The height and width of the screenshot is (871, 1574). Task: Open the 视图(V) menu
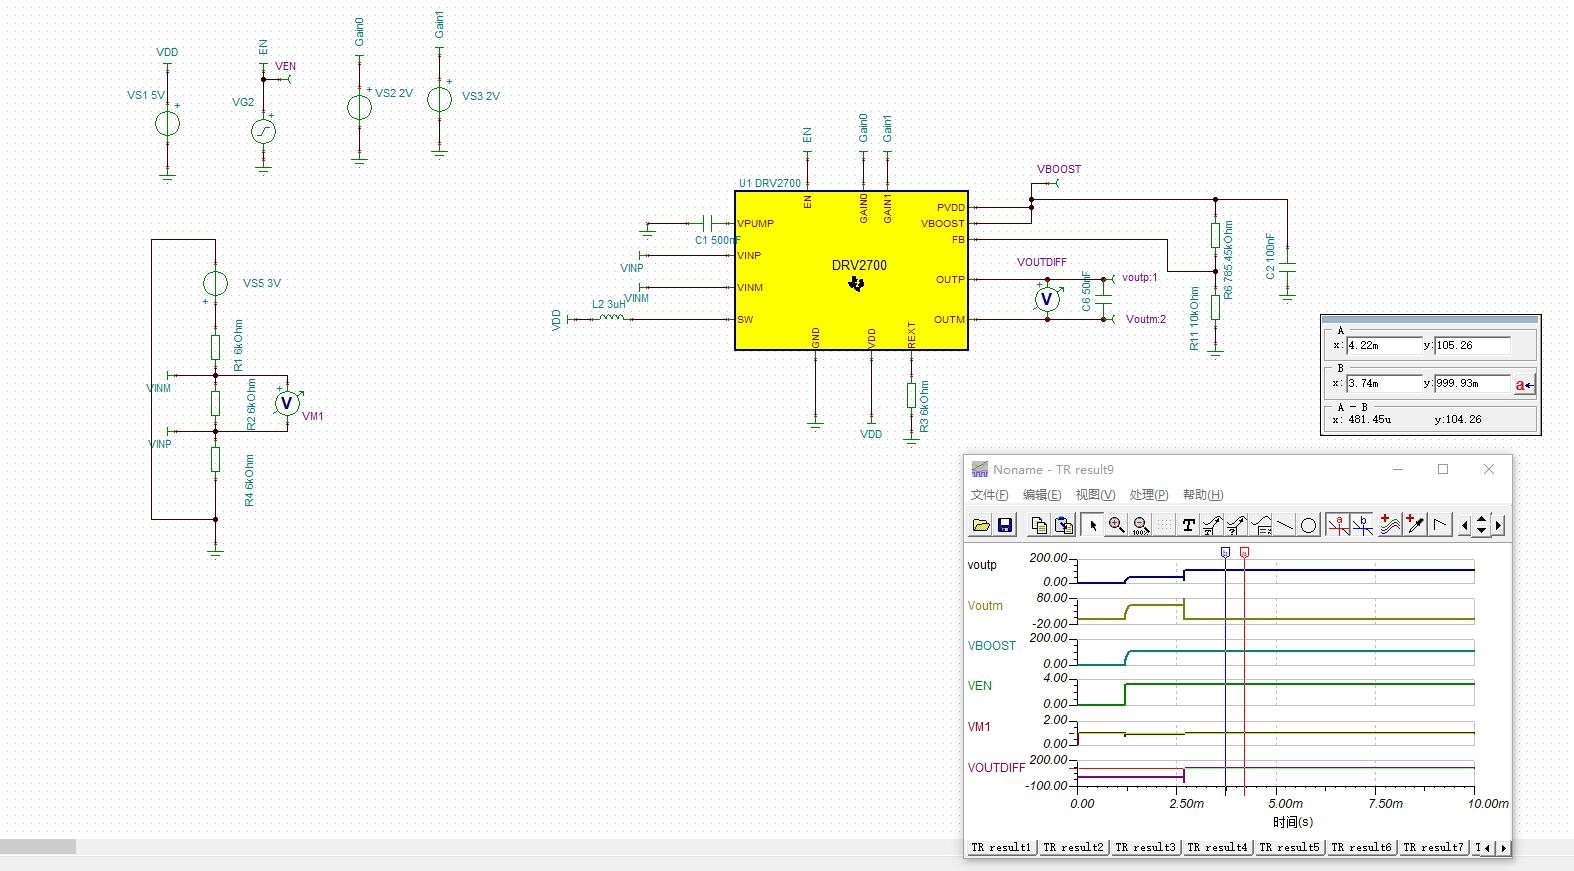1095,495
